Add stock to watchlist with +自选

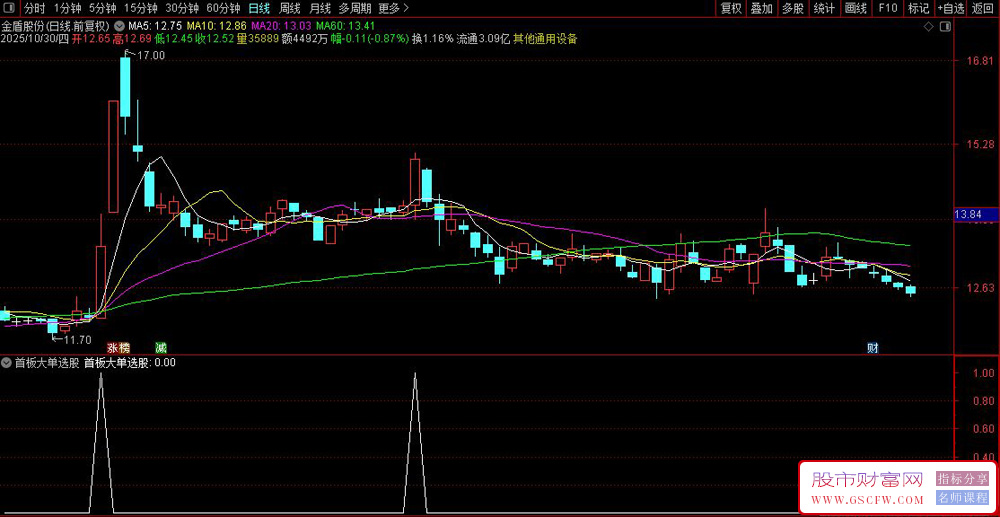point(950,8)
